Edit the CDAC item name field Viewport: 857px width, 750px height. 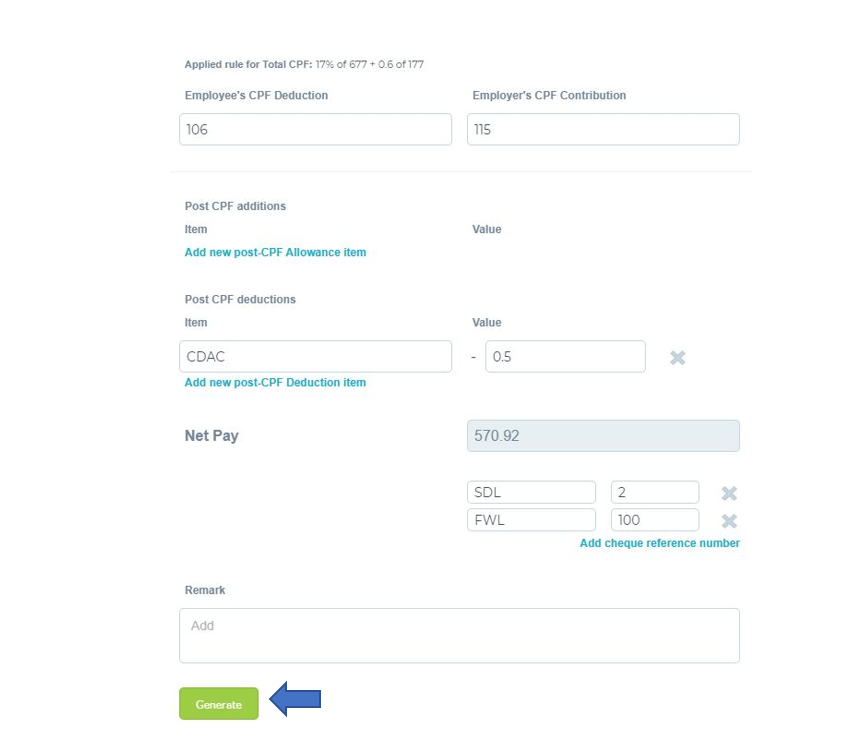click(315, 357)
